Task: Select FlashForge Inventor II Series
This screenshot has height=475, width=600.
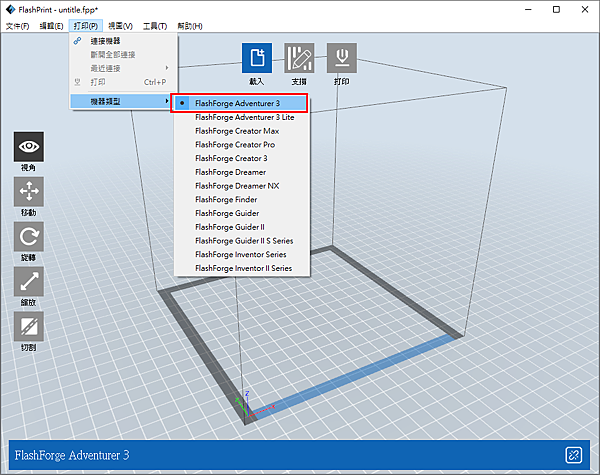Action: point(242,268)
